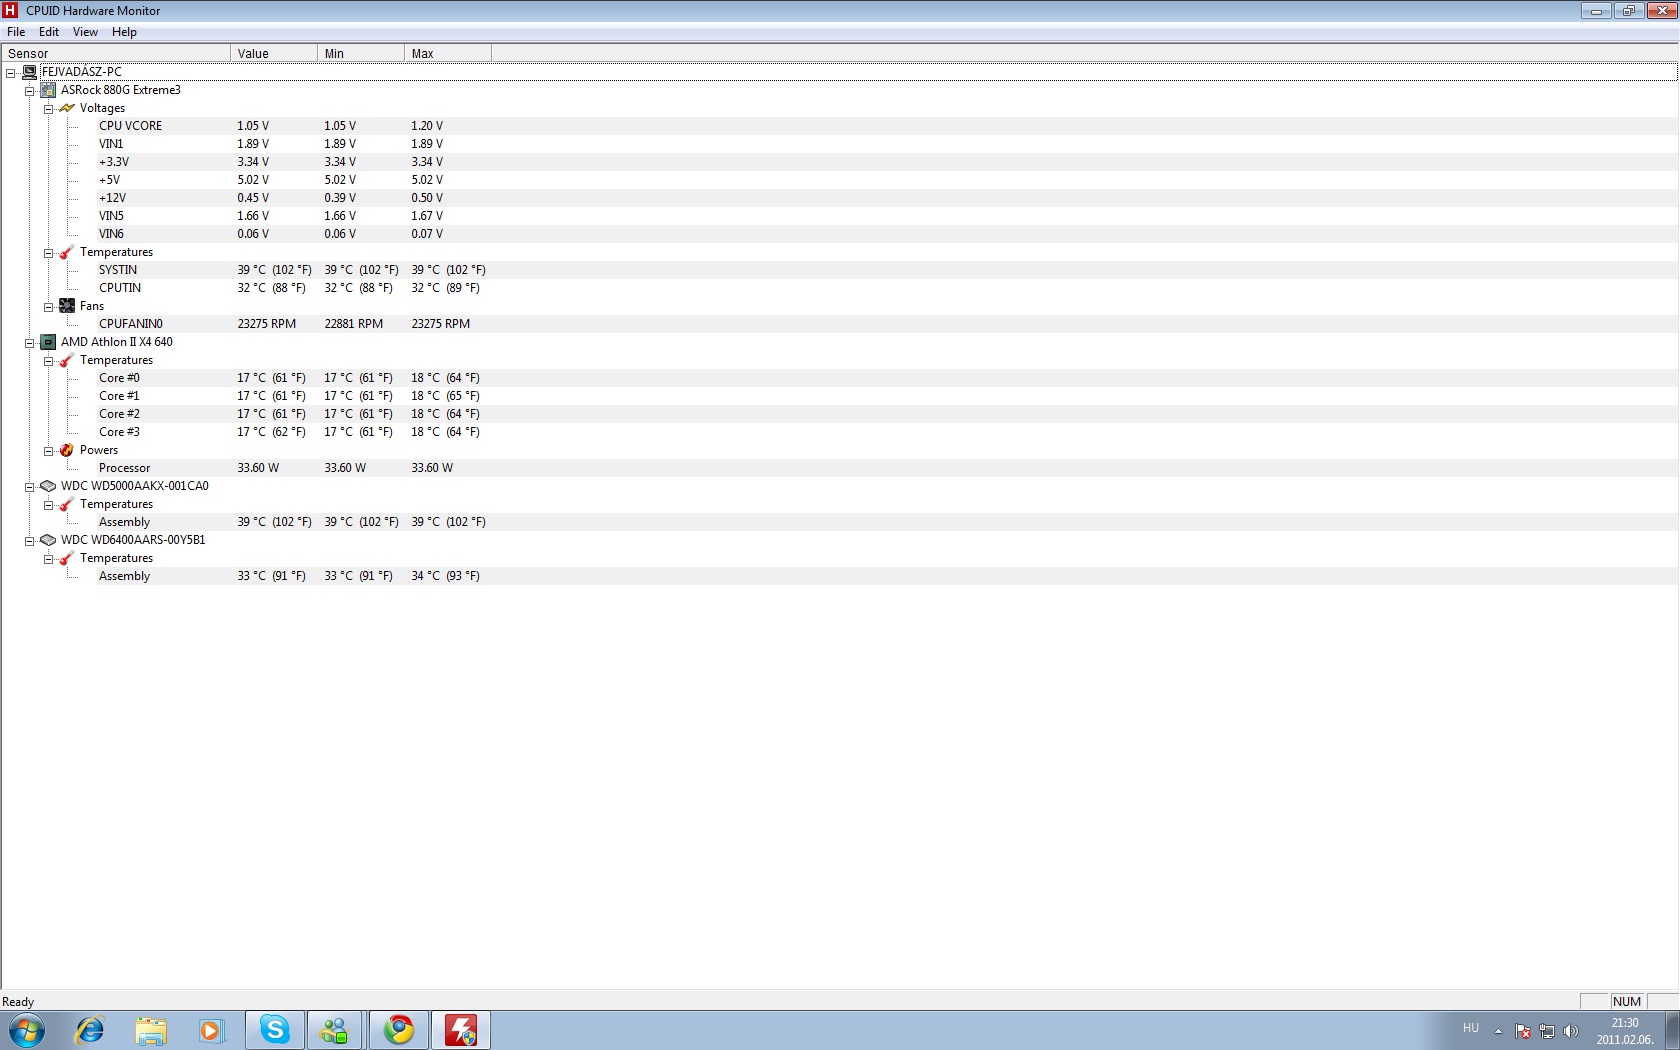The height and width of the screenshot is (1050, 1680).
Task: Collapse the Voltages group expander
Action: (x=48, y=109)
